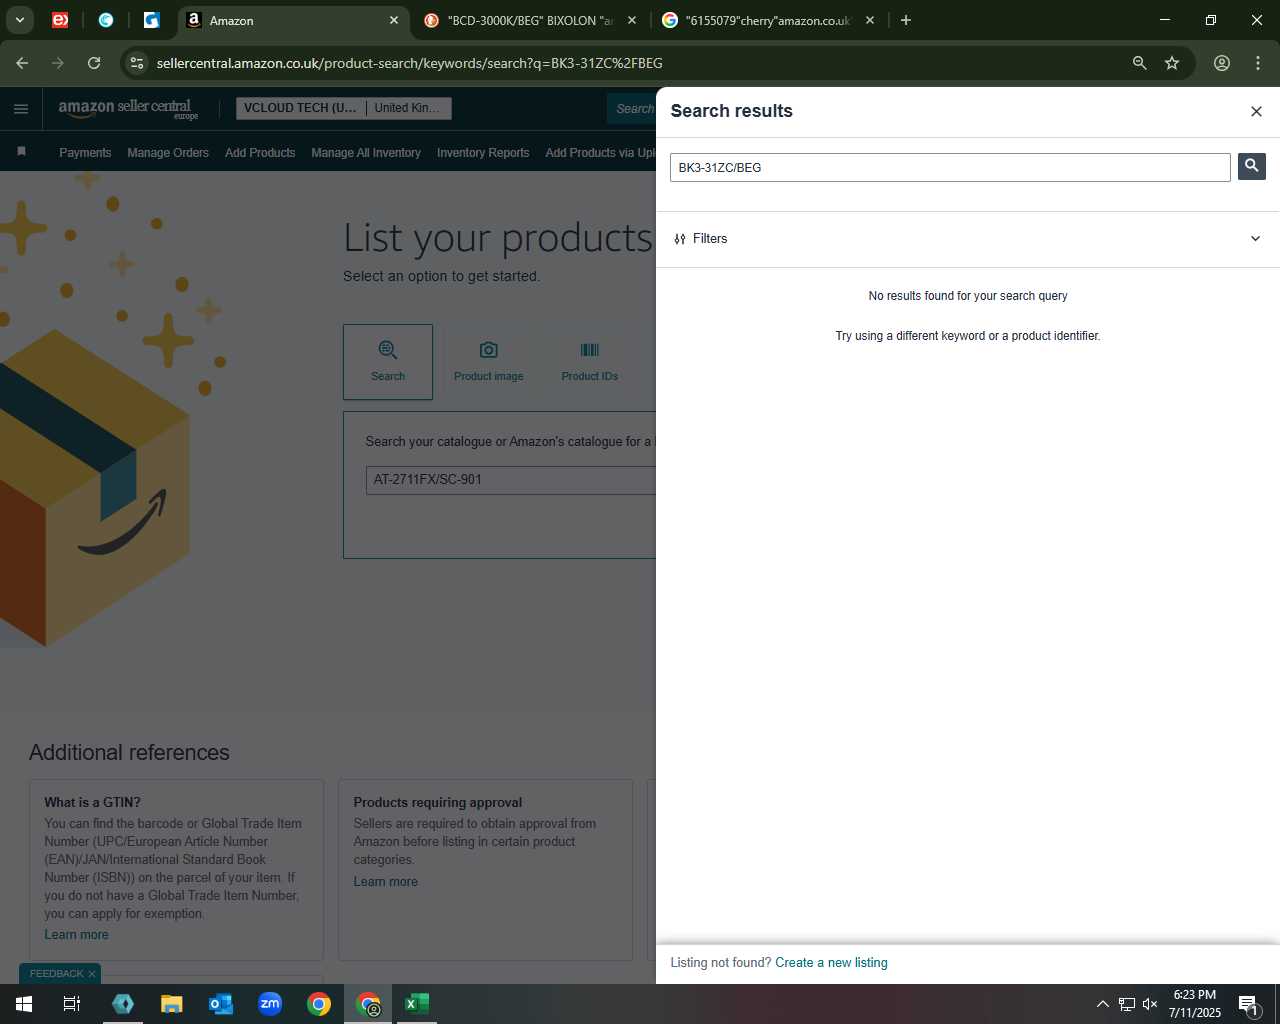Switch to the red 'ex' pinned tab

point(60,20)
